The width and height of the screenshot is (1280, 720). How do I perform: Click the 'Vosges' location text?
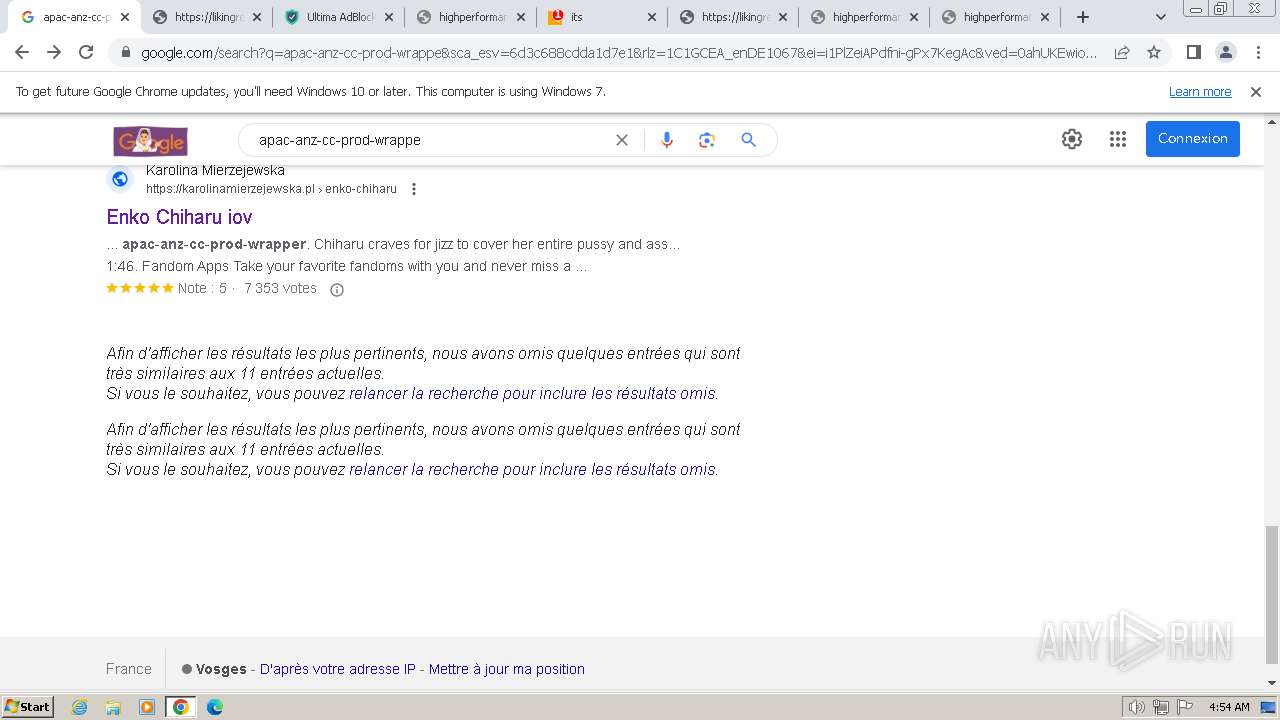pyautogui.click(x=221, y=669)
